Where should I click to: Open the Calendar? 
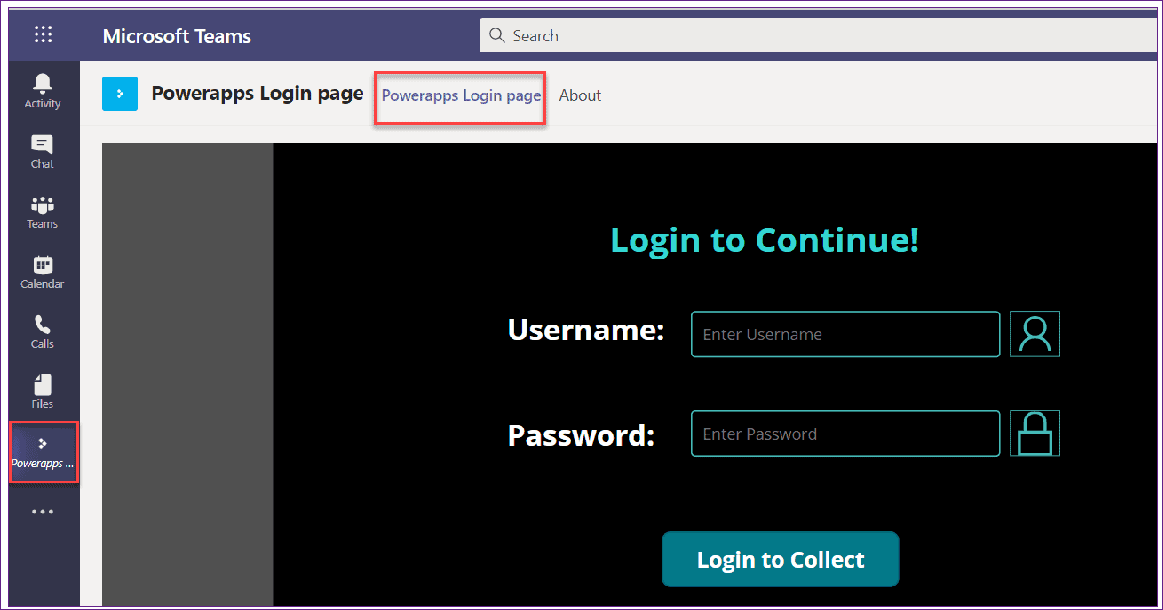41,272
